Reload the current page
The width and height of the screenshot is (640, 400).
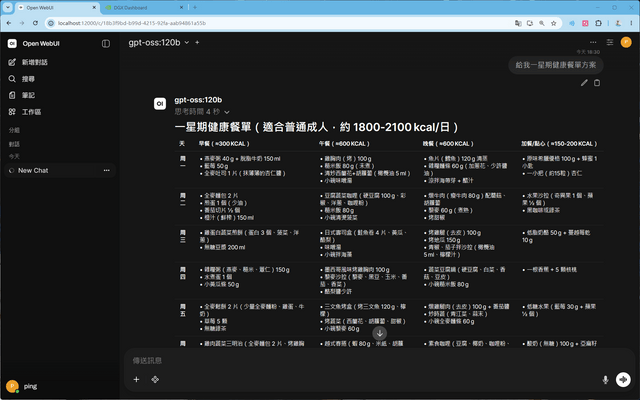(x=36, y=23)
